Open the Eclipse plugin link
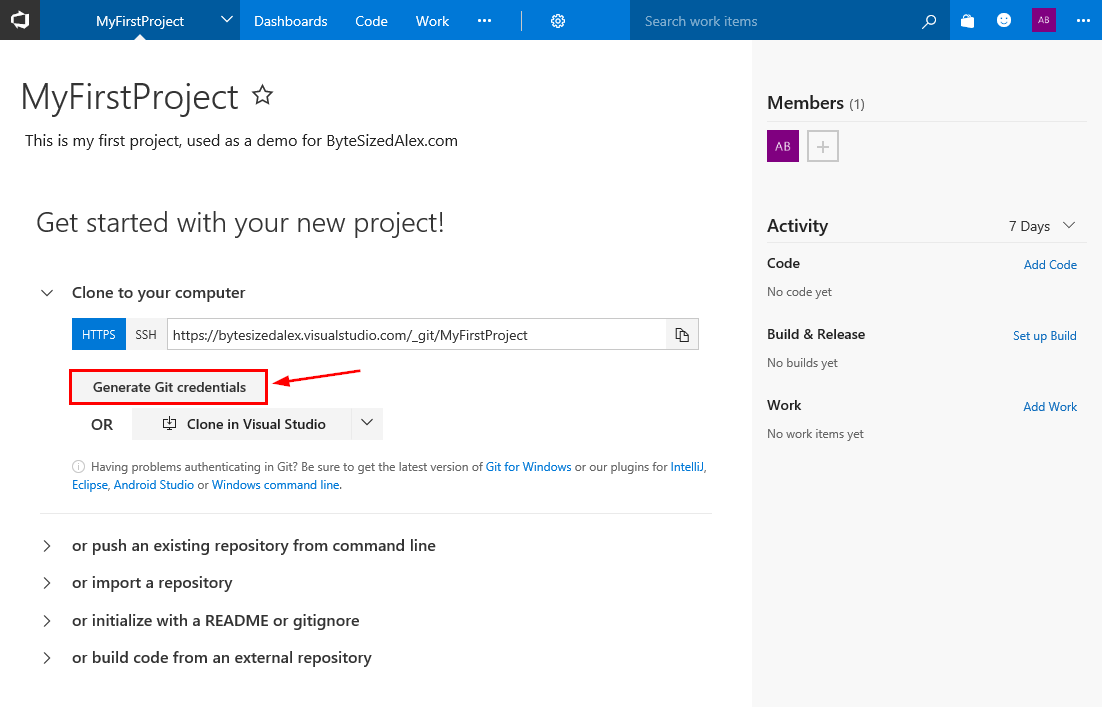The image size is (1102, 707). [x=90, y=485]
